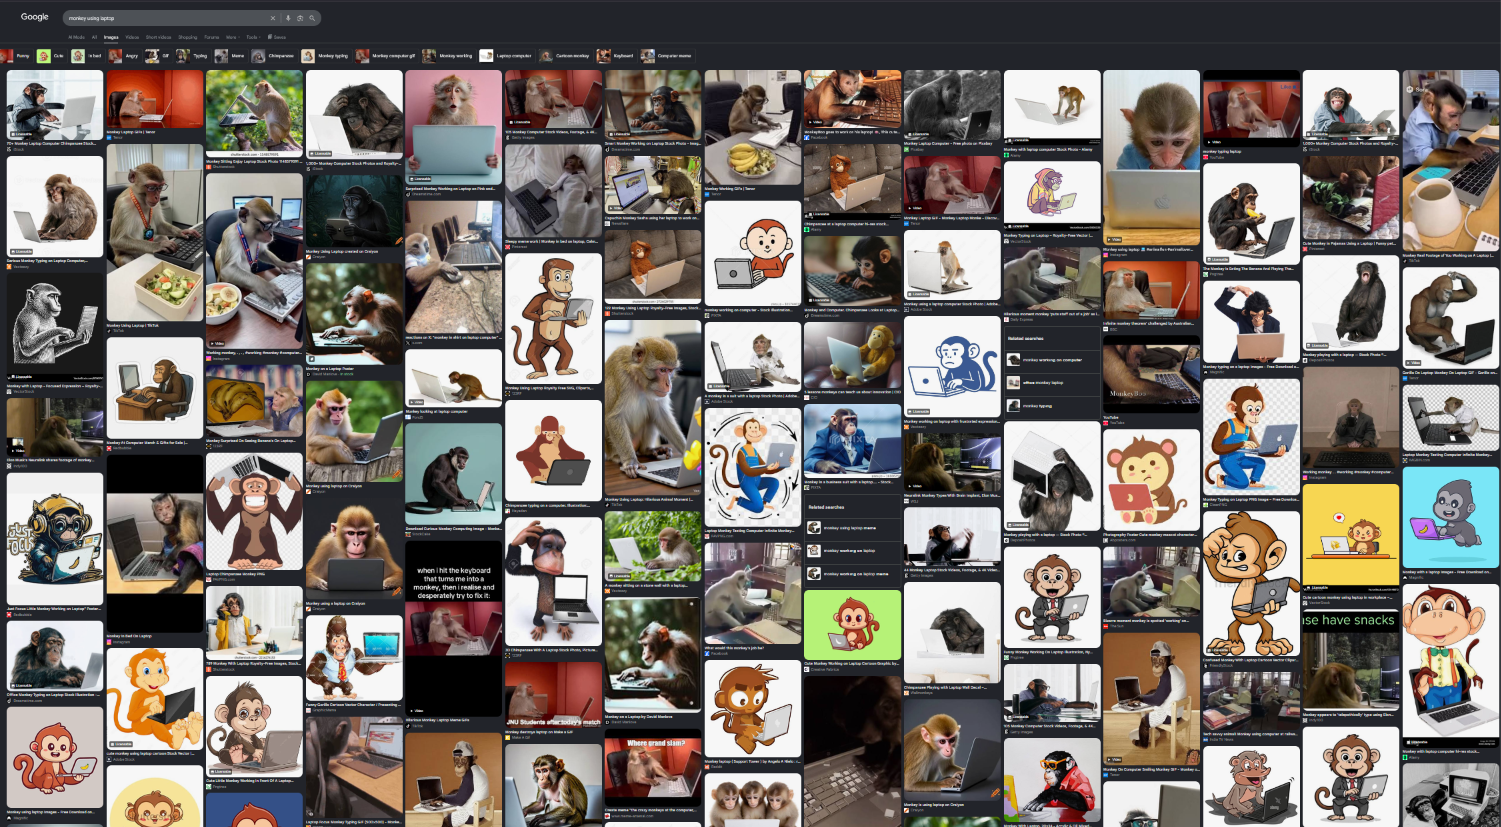The width and height of the screenshot is (1501, 827).
Task: Open the Videos tab
Action: point(132,37)
